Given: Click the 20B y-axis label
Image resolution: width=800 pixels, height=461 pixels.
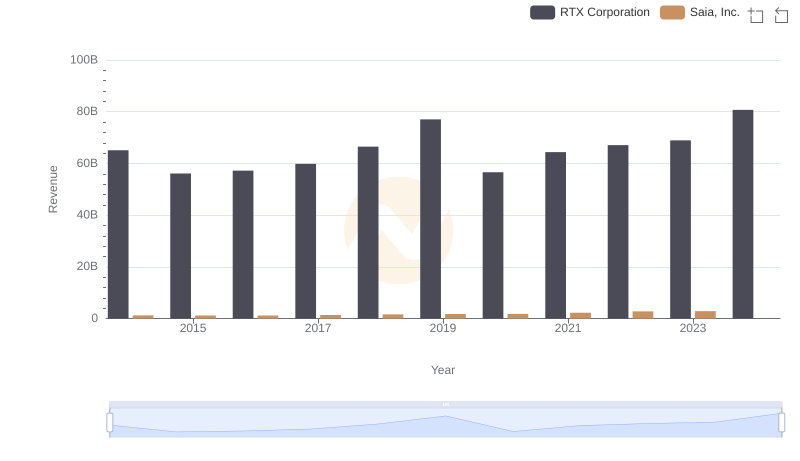Looking at the screenshot, I should tap(87, 266).
